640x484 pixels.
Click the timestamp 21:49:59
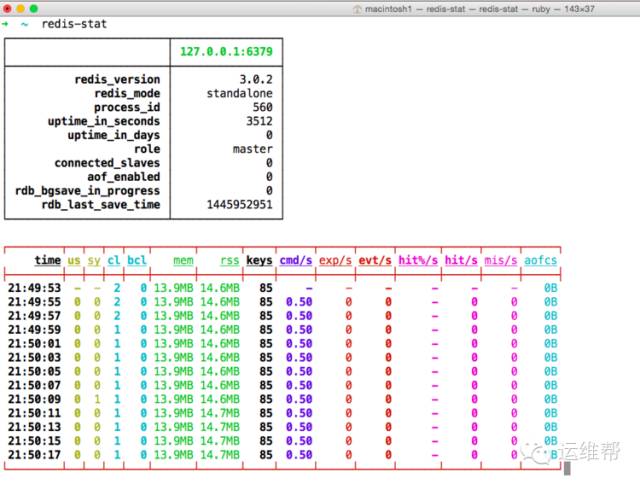click(34, 330)
